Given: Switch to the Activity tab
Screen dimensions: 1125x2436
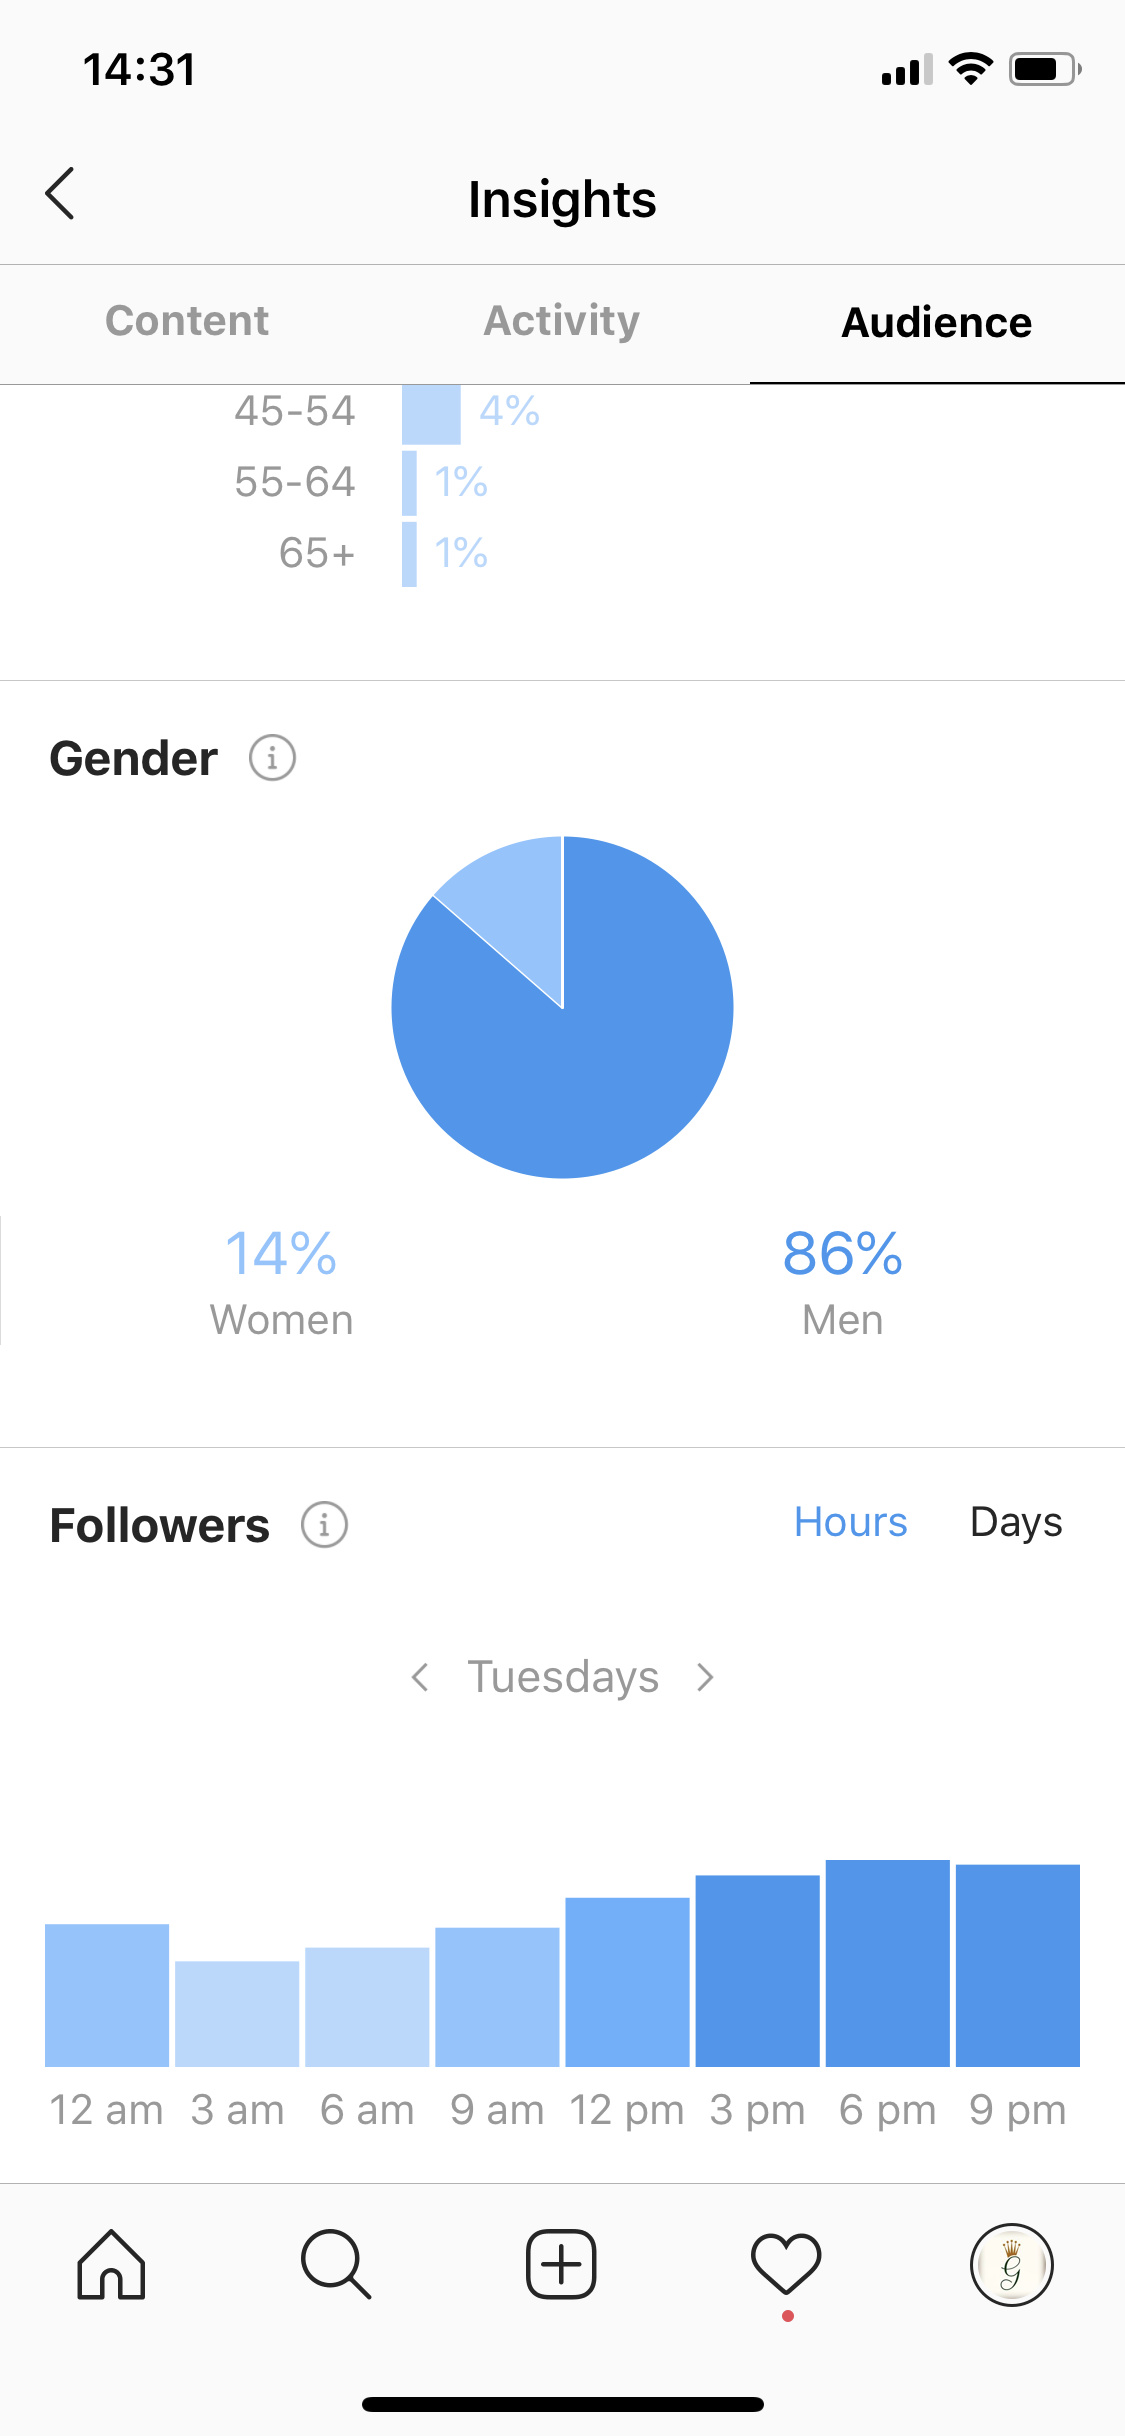Looking at the screenshot, I should point(562,322).
